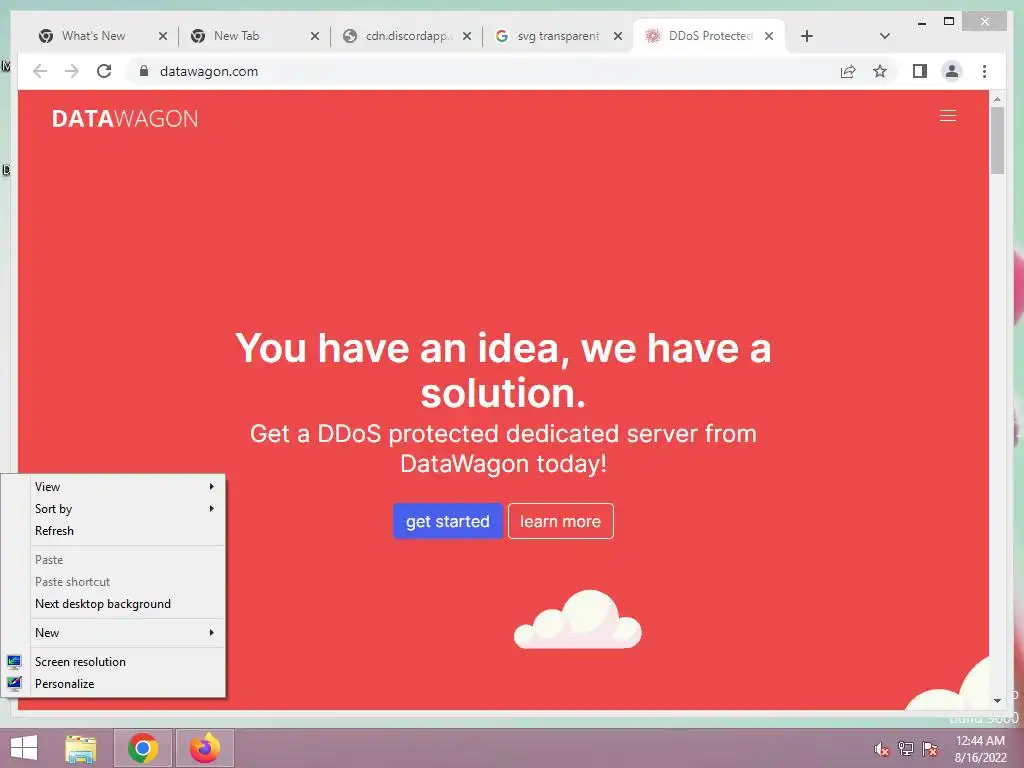1024x768 pixels.
Task: Close the New Tab tab
Action: [315, 36]
